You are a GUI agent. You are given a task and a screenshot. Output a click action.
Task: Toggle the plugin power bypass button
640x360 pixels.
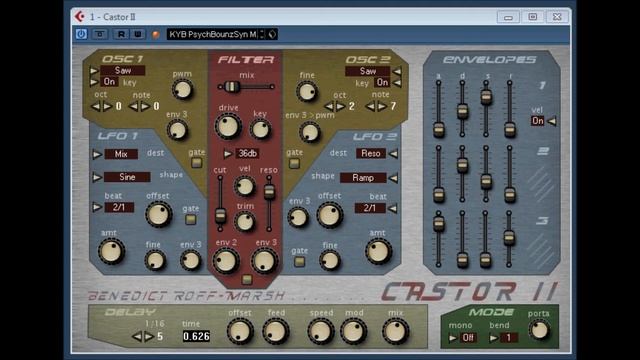pyautogui.click(x=81, y=34)
